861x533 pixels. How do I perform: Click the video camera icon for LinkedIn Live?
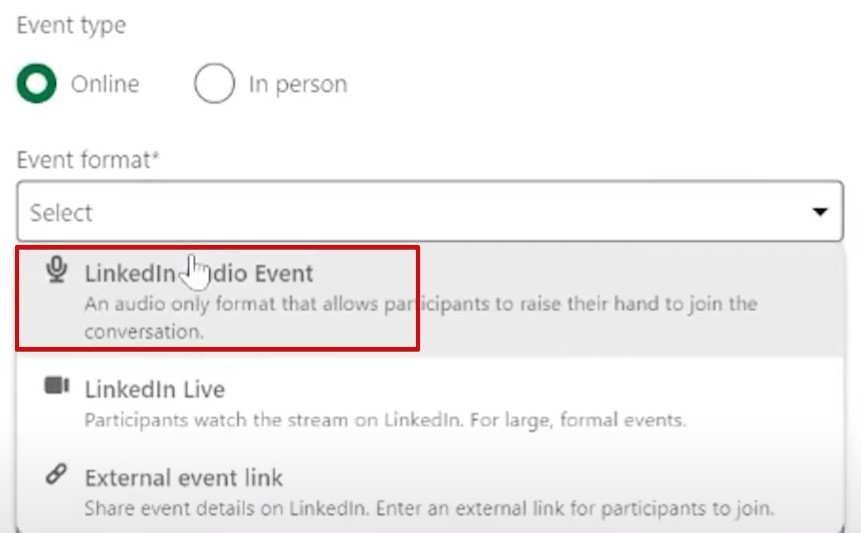coord(58,387)
